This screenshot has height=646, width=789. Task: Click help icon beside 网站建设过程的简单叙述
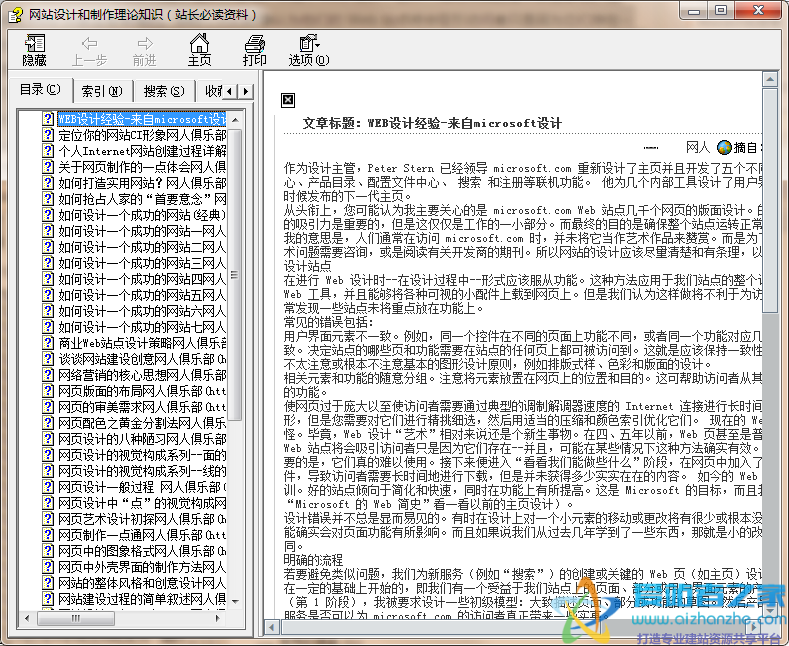(48, 599)
